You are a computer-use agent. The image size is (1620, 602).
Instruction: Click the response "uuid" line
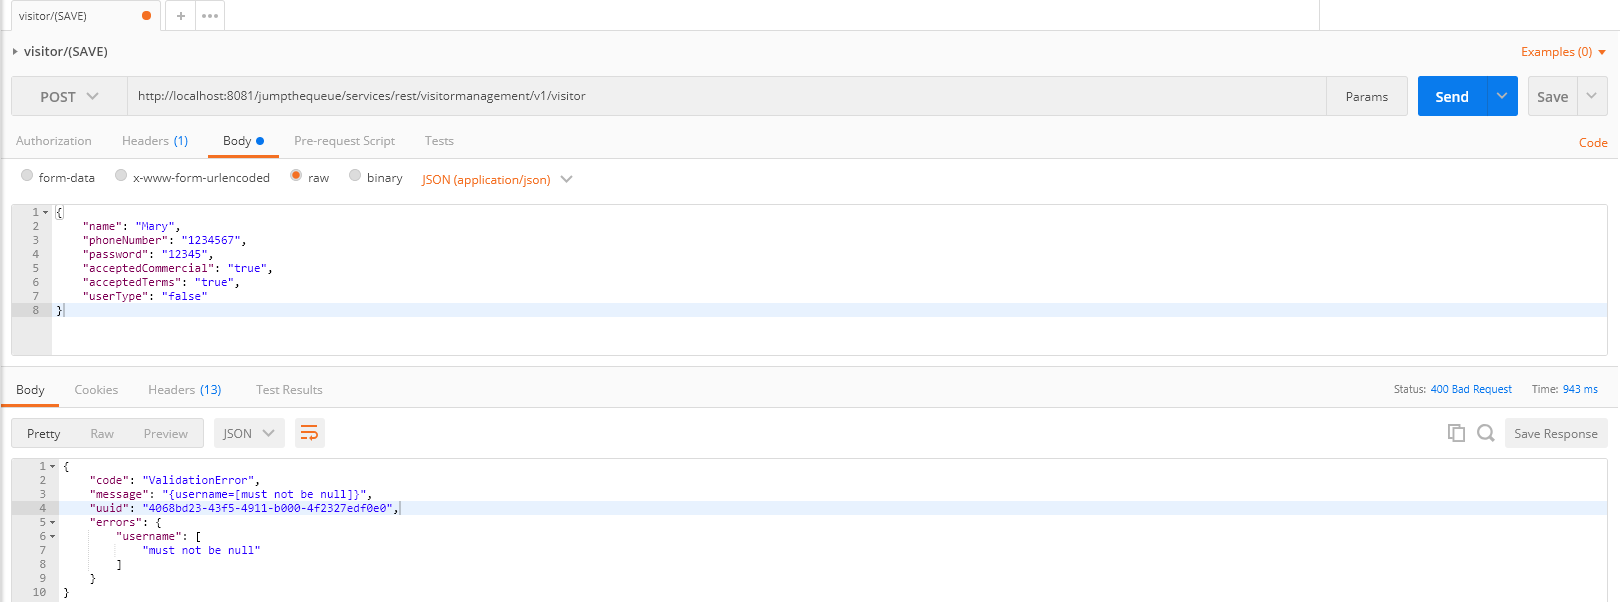(244, 508)
